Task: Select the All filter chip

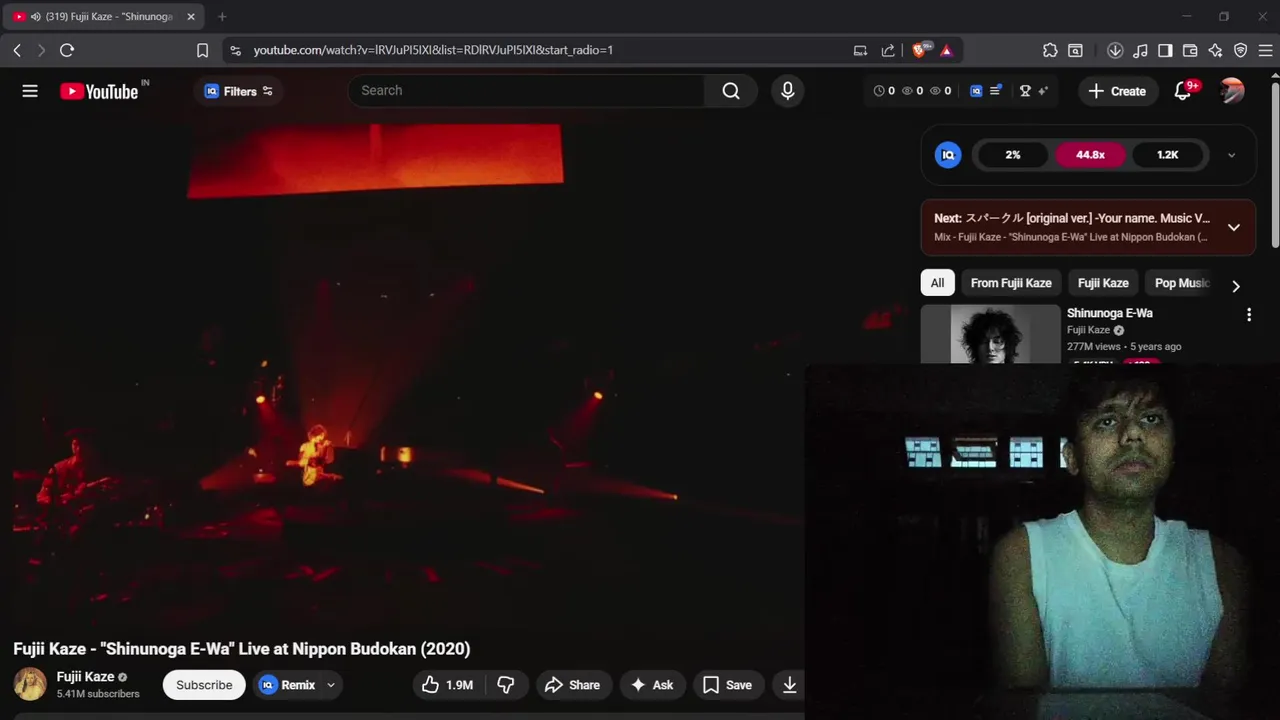Action: click(x=937, y=283)
